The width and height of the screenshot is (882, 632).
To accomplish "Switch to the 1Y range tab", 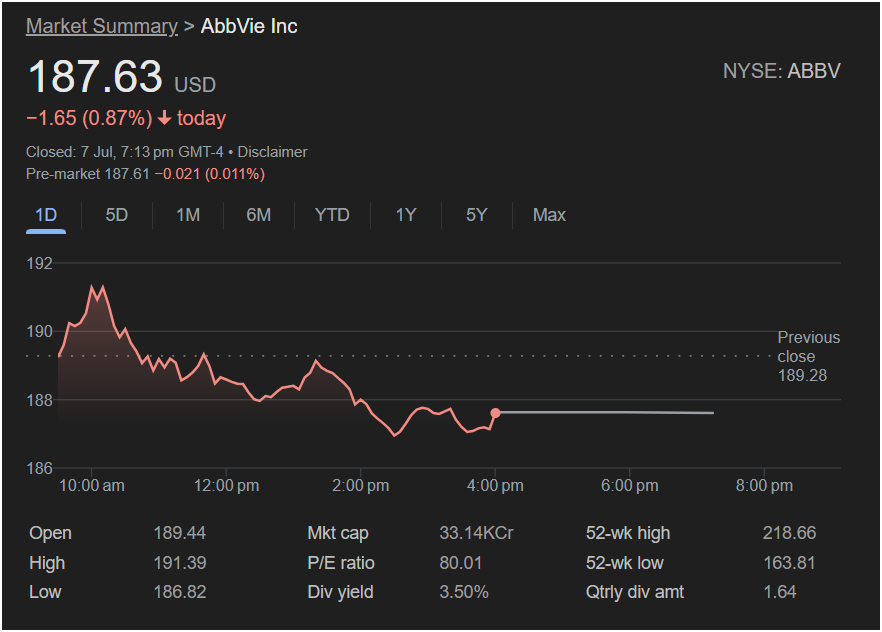I will tap(406, 215).
